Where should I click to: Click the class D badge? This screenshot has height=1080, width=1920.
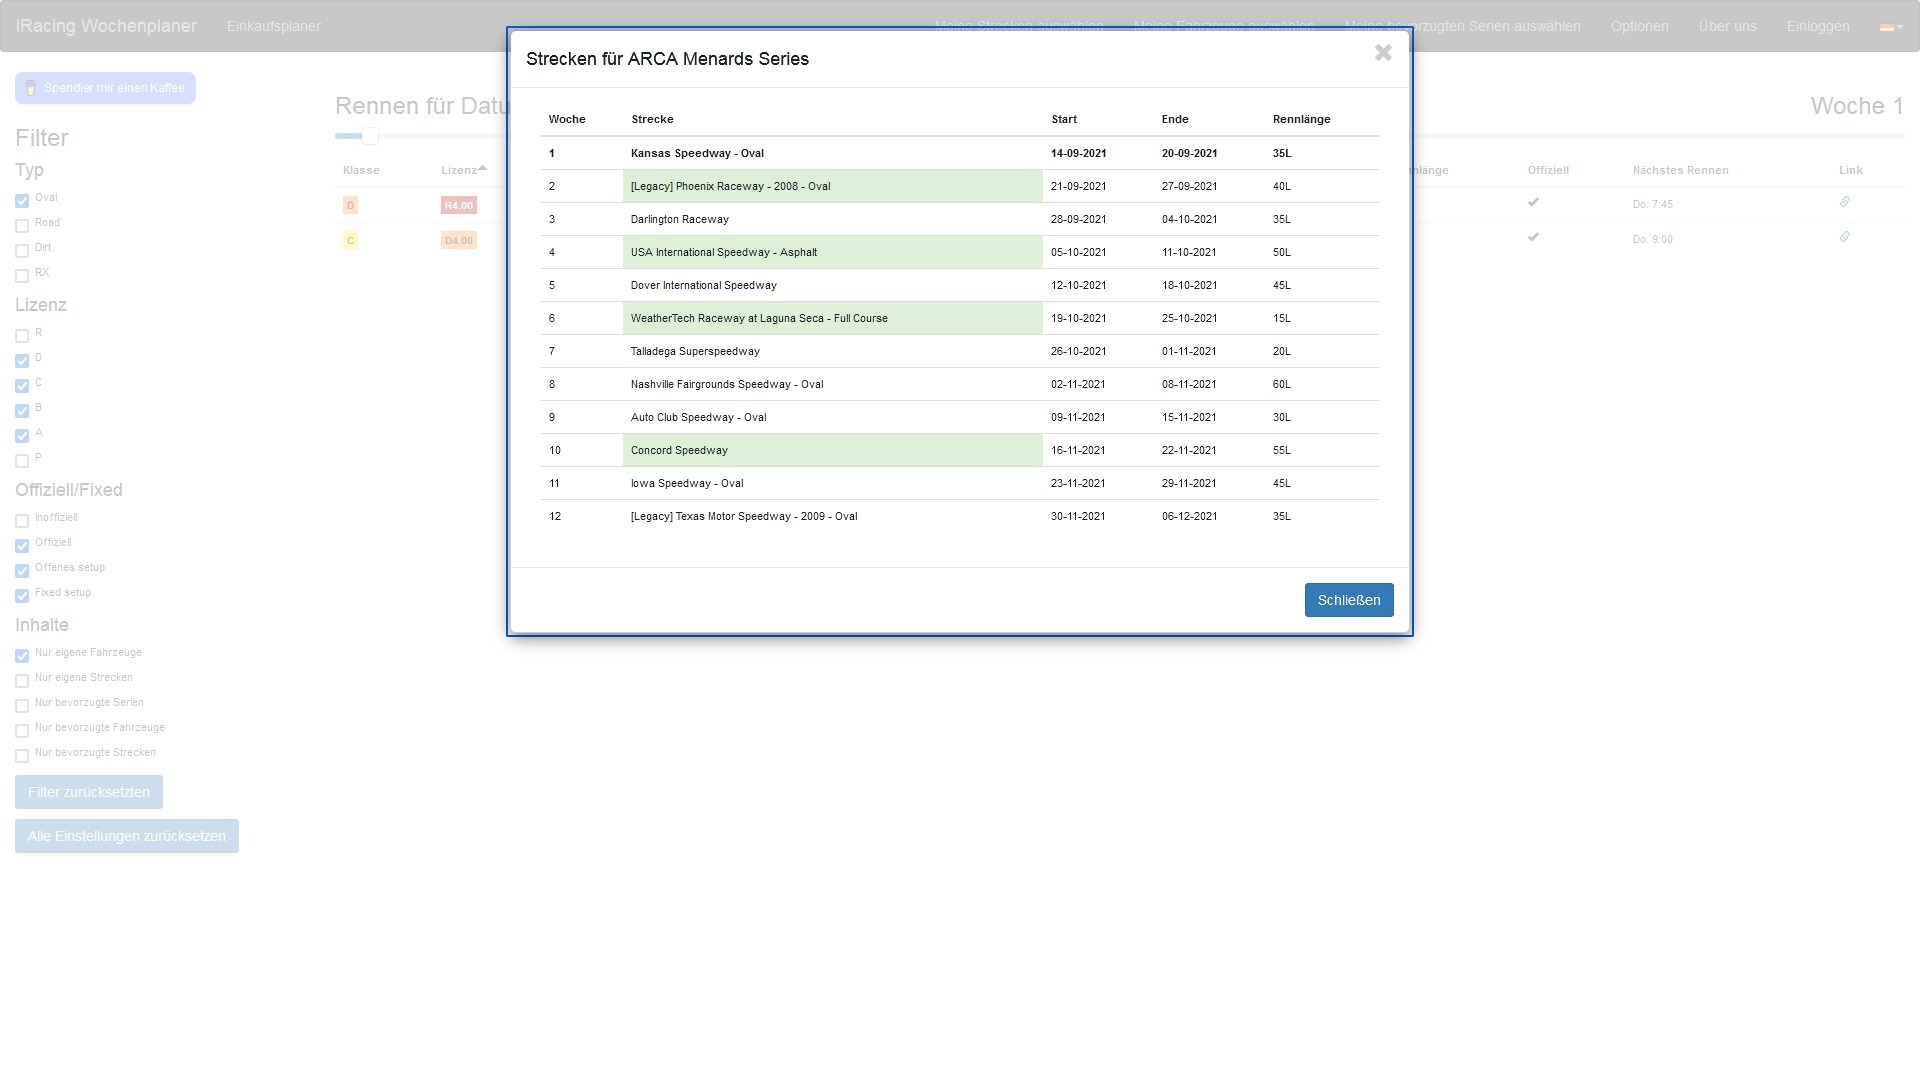tap(350, 205)
